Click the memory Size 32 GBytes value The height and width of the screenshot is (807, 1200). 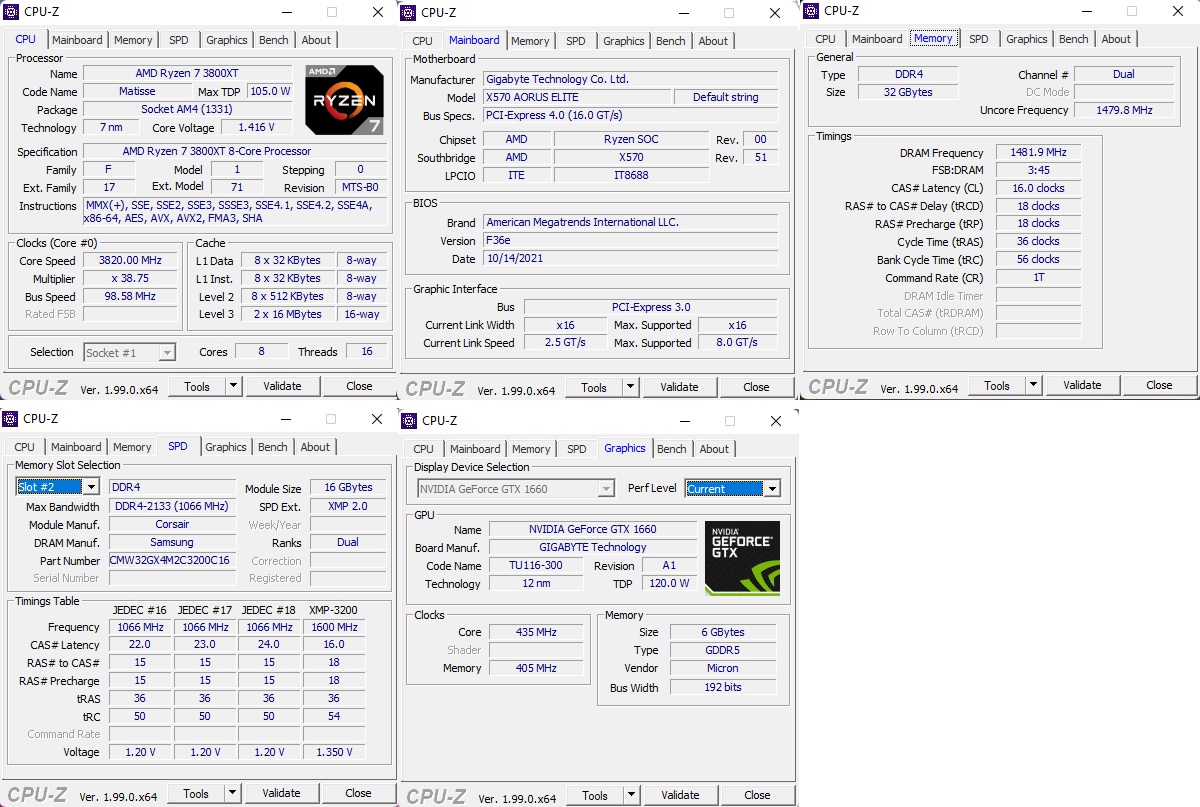point(907,92)
